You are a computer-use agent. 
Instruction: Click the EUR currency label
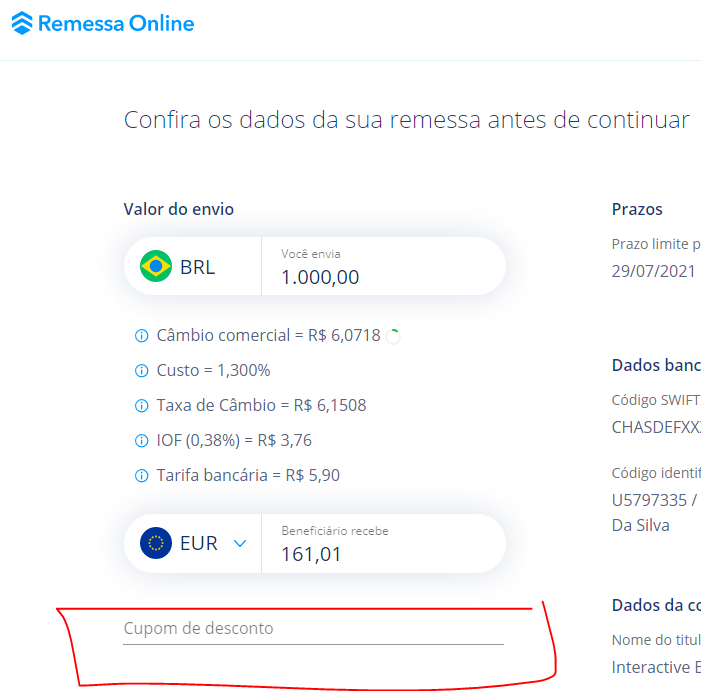pyautogui.click(x=199, y=544)
